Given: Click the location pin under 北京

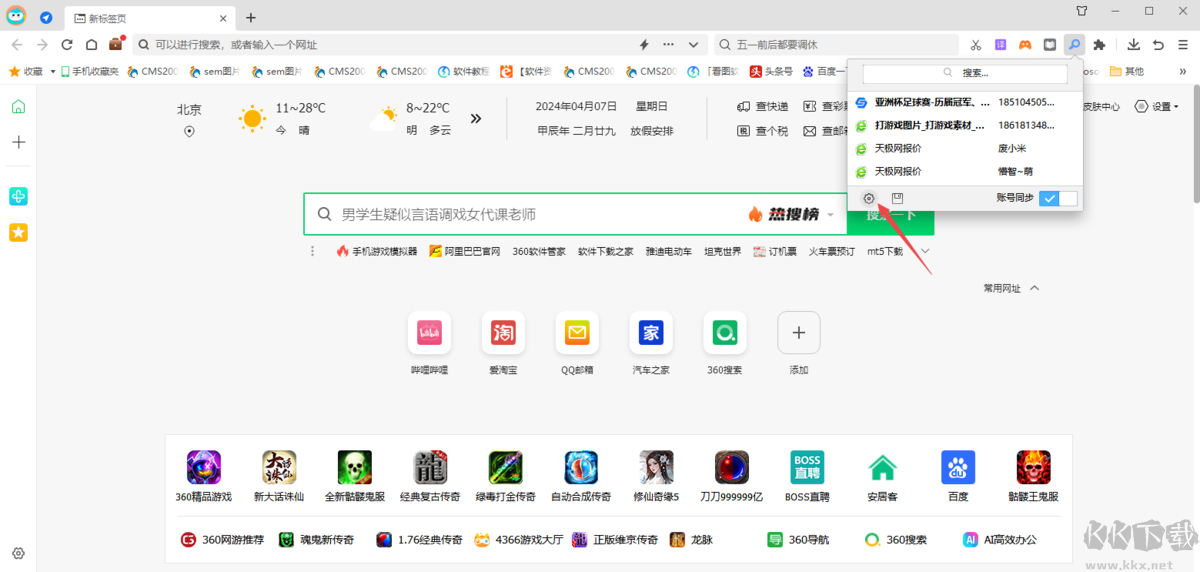Looking at the screenshot, I should (189, 131).
